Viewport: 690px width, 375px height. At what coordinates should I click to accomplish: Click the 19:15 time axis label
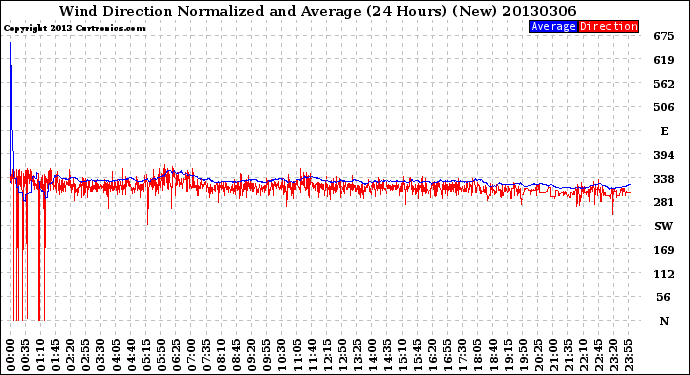(x=508, y=355)
